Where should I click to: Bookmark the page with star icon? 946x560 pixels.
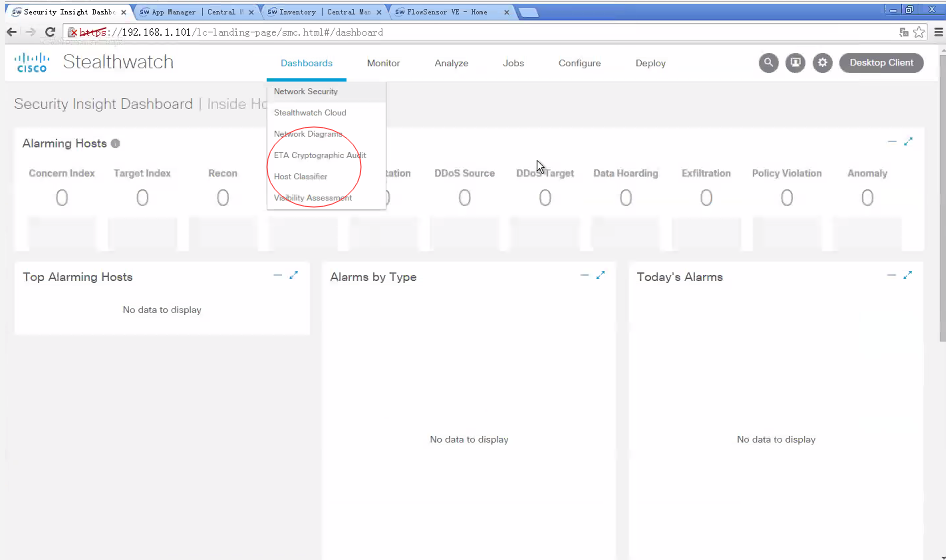tap(919, 33)
